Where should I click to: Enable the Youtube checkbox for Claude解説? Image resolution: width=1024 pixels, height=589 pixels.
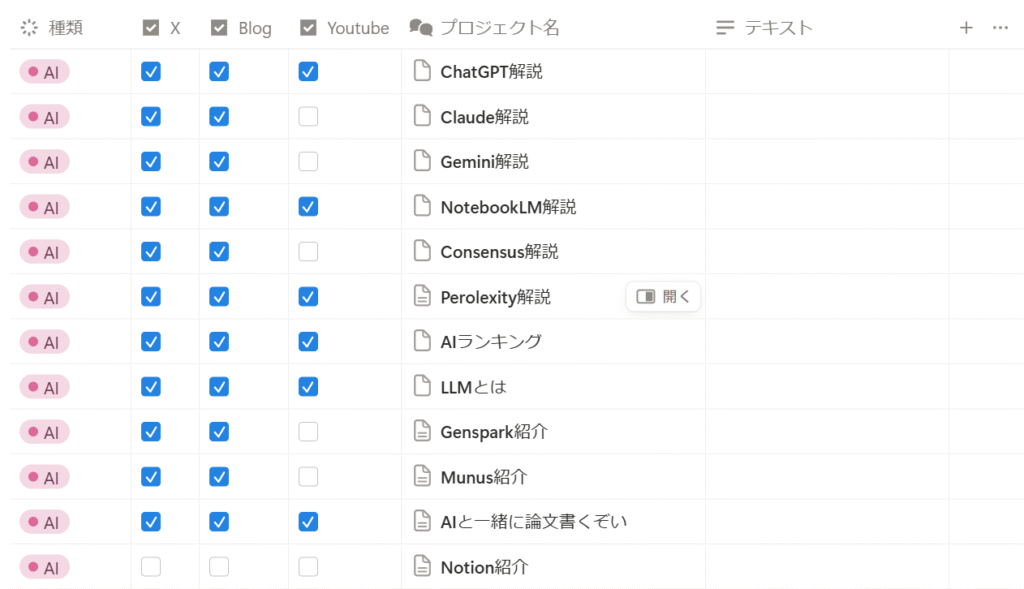308,117
